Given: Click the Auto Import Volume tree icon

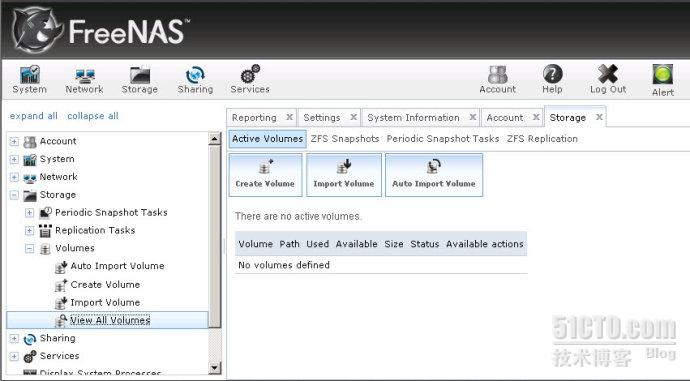Looking at the screenshot, I should click(x=61, y=267).
